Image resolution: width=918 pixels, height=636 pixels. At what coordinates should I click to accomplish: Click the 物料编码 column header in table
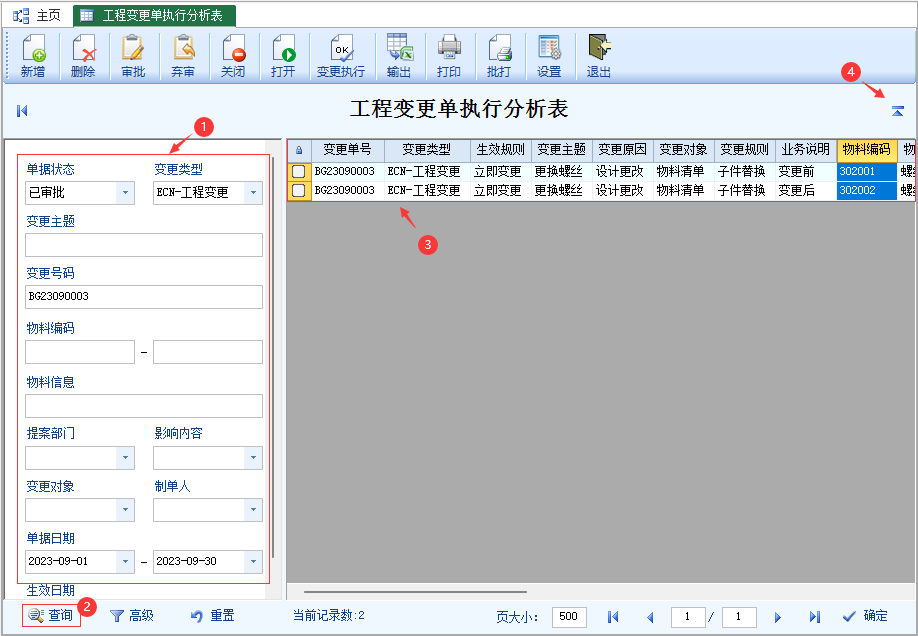[x=867, y=151]
